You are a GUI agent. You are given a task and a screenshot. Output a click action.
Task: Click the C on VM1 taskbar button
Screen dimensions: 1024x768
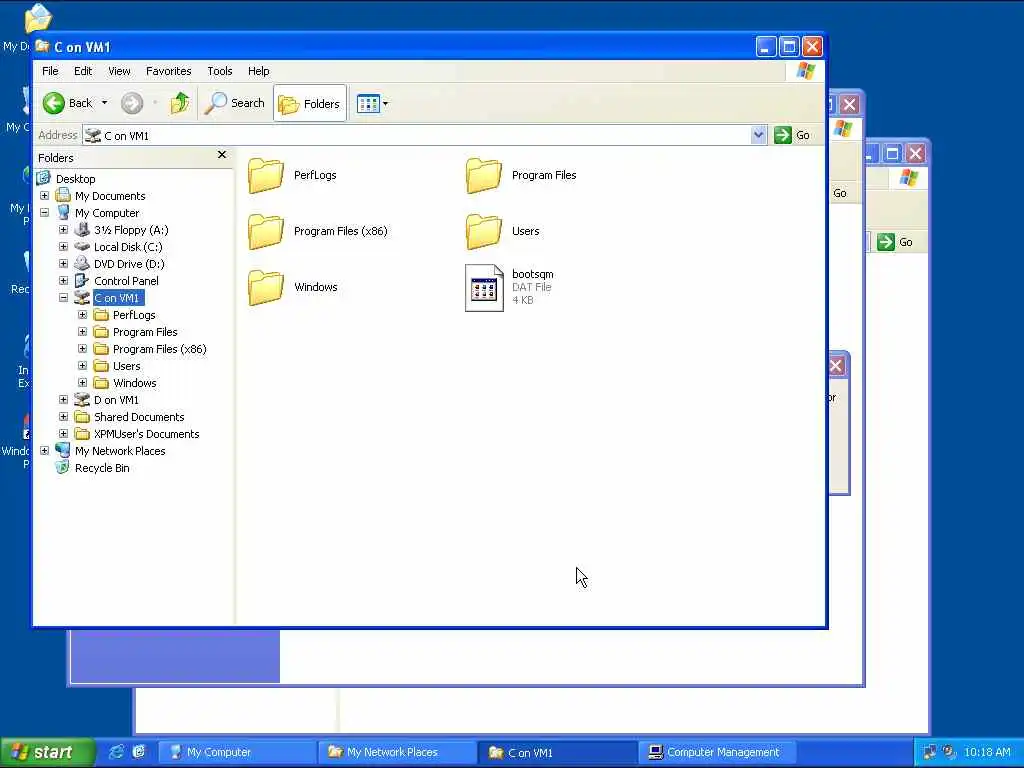click(556, 752)
